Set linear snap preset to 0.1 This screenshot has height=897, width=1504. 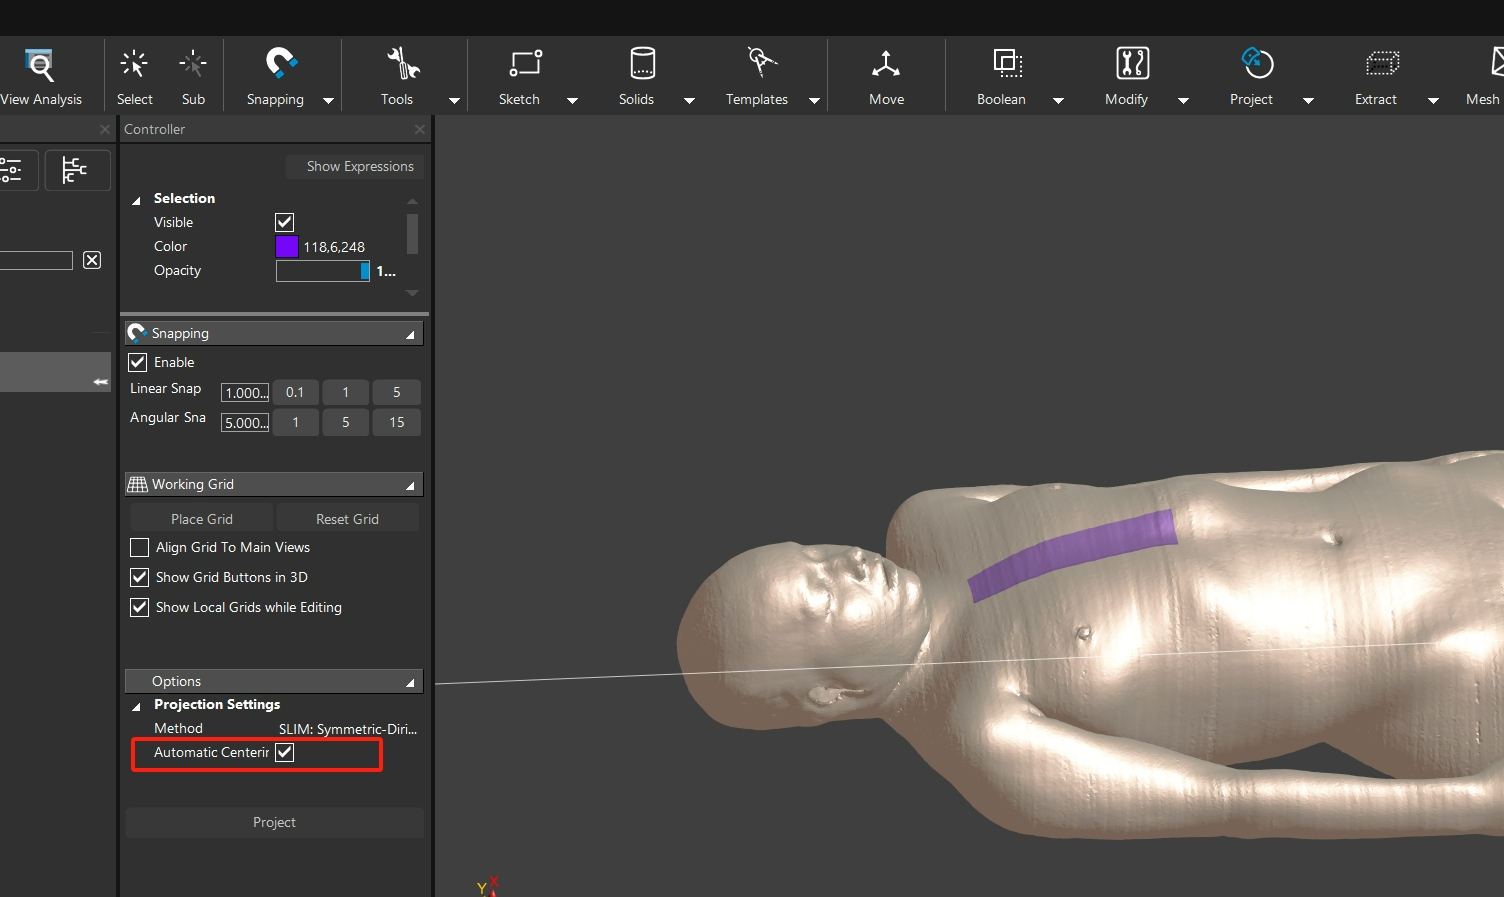click(x=295, y=393)
